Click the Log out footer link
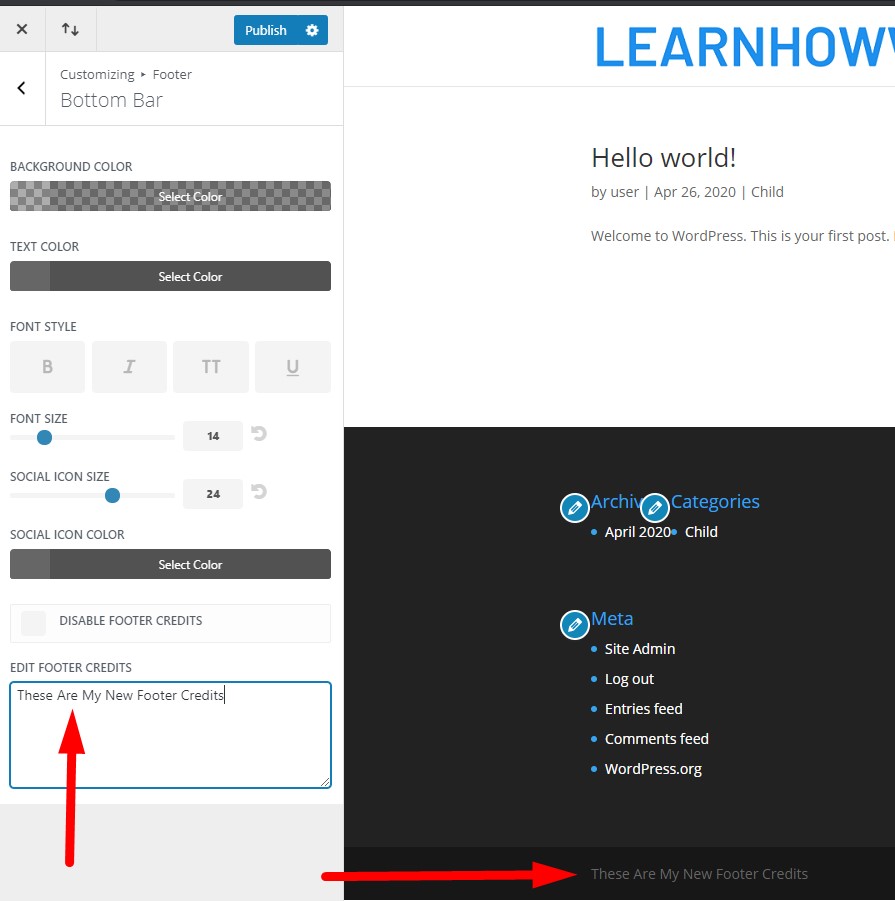The width and height of the screenshot is (895, 901). [x=629, y=679]
